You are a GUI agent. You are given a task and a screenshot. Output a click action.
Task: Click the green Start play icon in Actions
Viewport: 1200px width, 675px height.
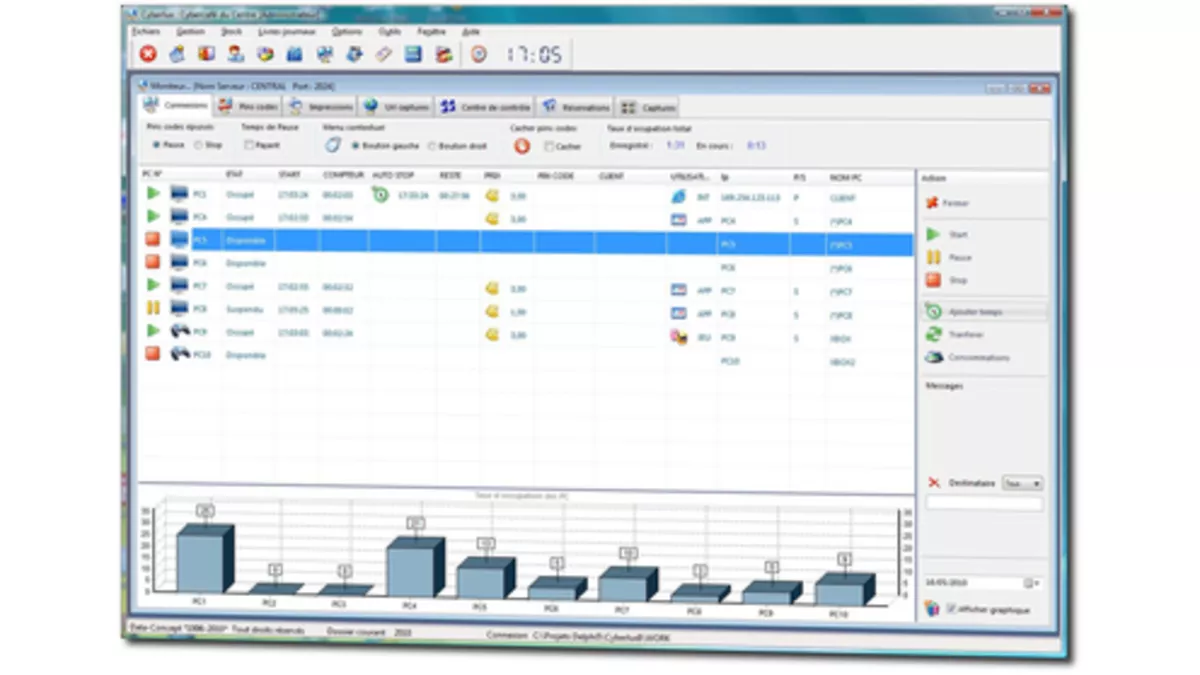tap(933, 234)
